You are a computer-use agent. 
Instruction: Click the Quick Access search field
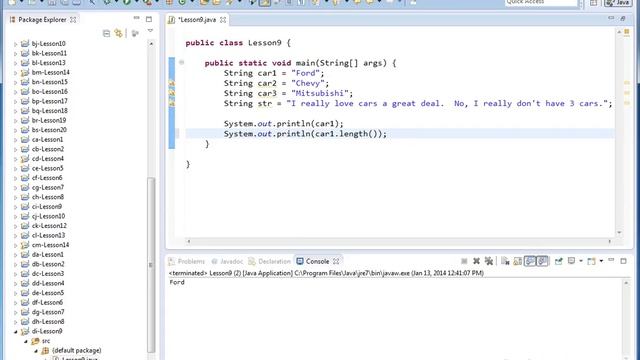541,2
